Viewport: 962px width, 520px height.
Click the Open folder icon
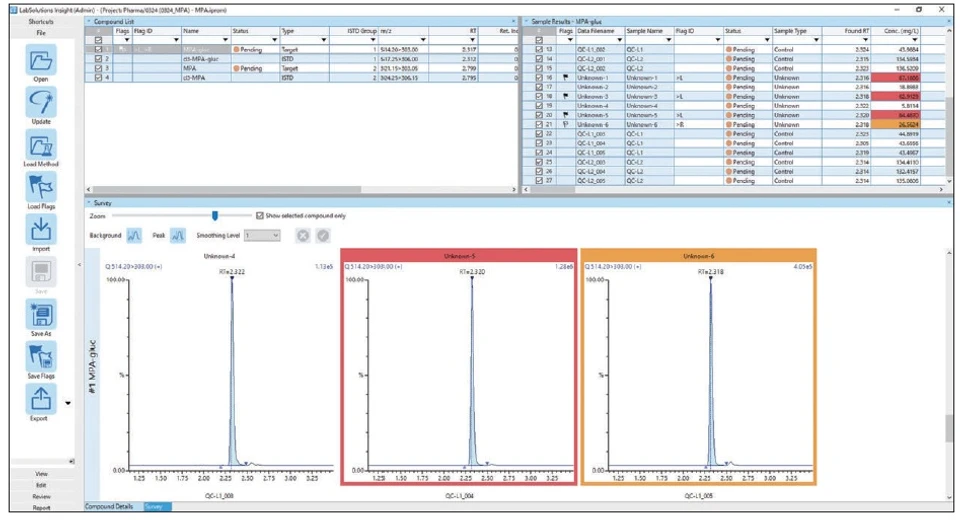(41, 59)
